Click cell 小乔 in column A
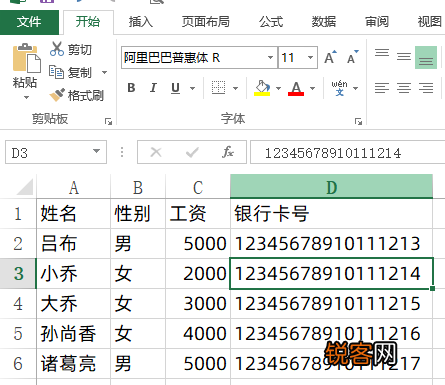 tap(73, 274)
